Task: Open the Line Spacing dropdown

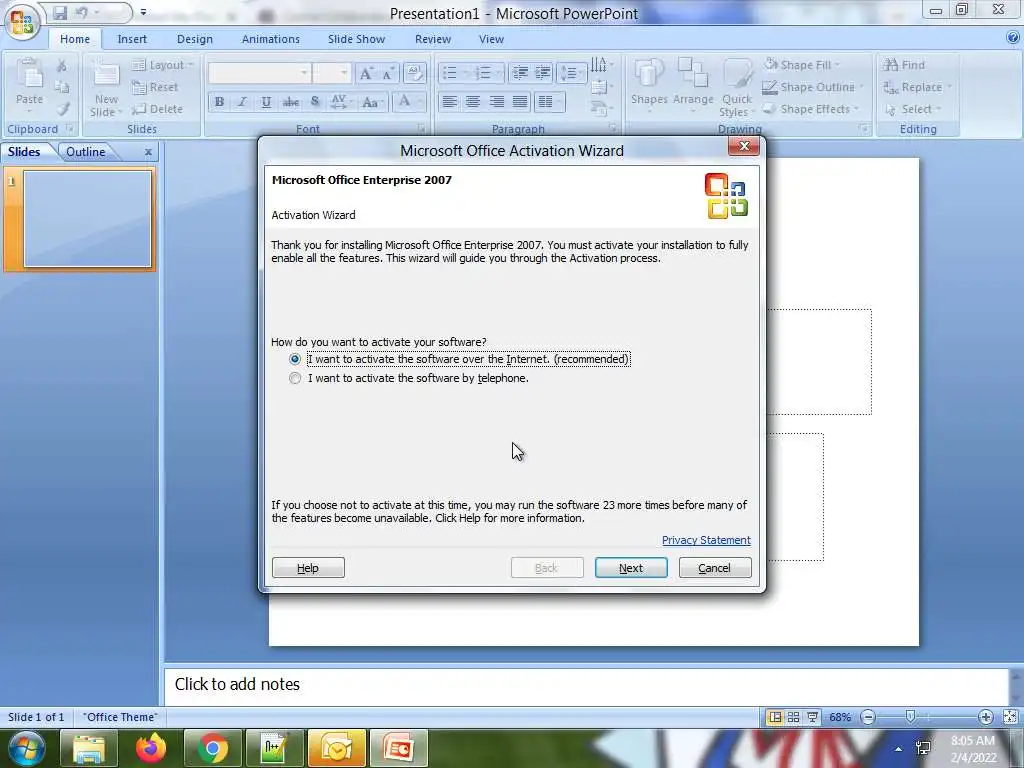Action: click(x=572, y=72)
